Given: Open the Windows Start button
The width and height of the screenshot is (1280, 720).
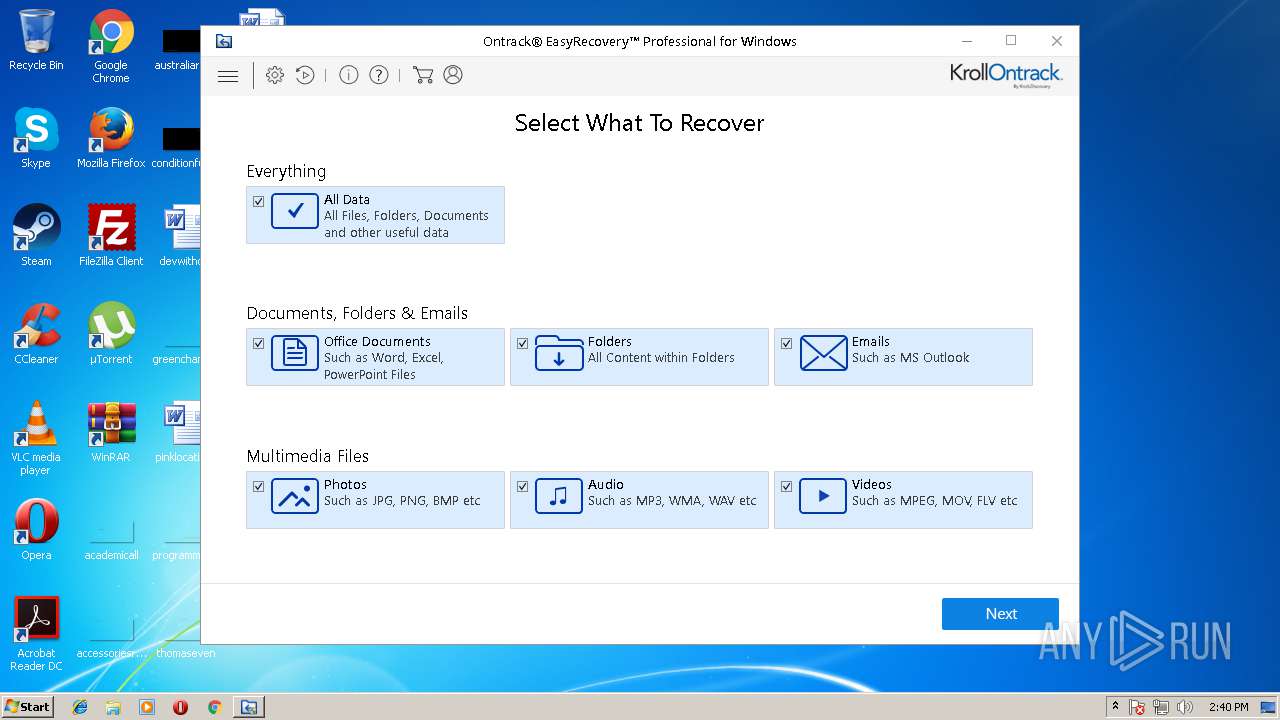Looking at the screenshot, I should pos(27,706).
